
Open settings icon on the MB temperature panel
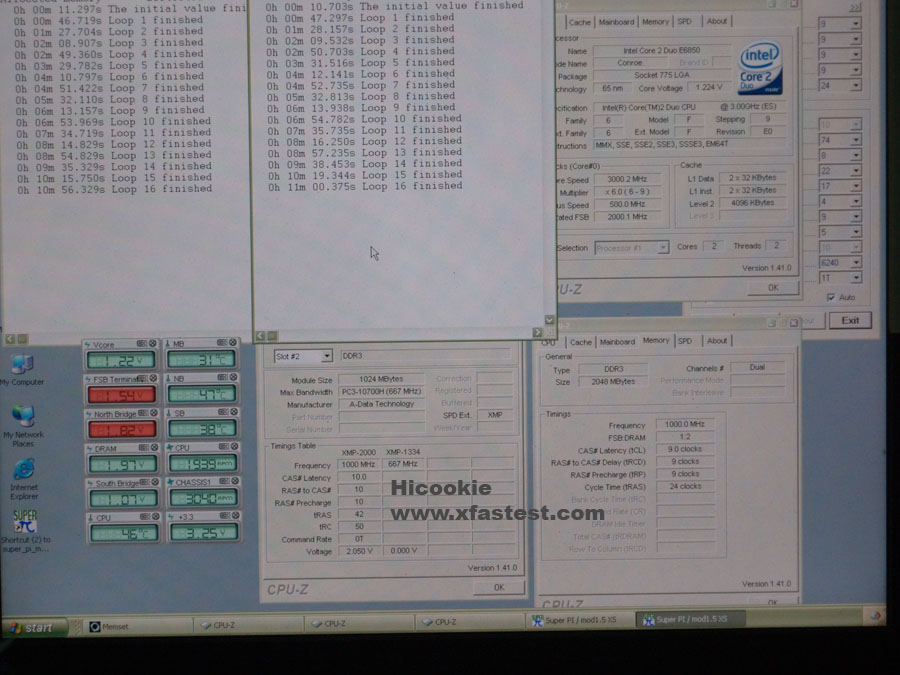[x=222, y=343]
